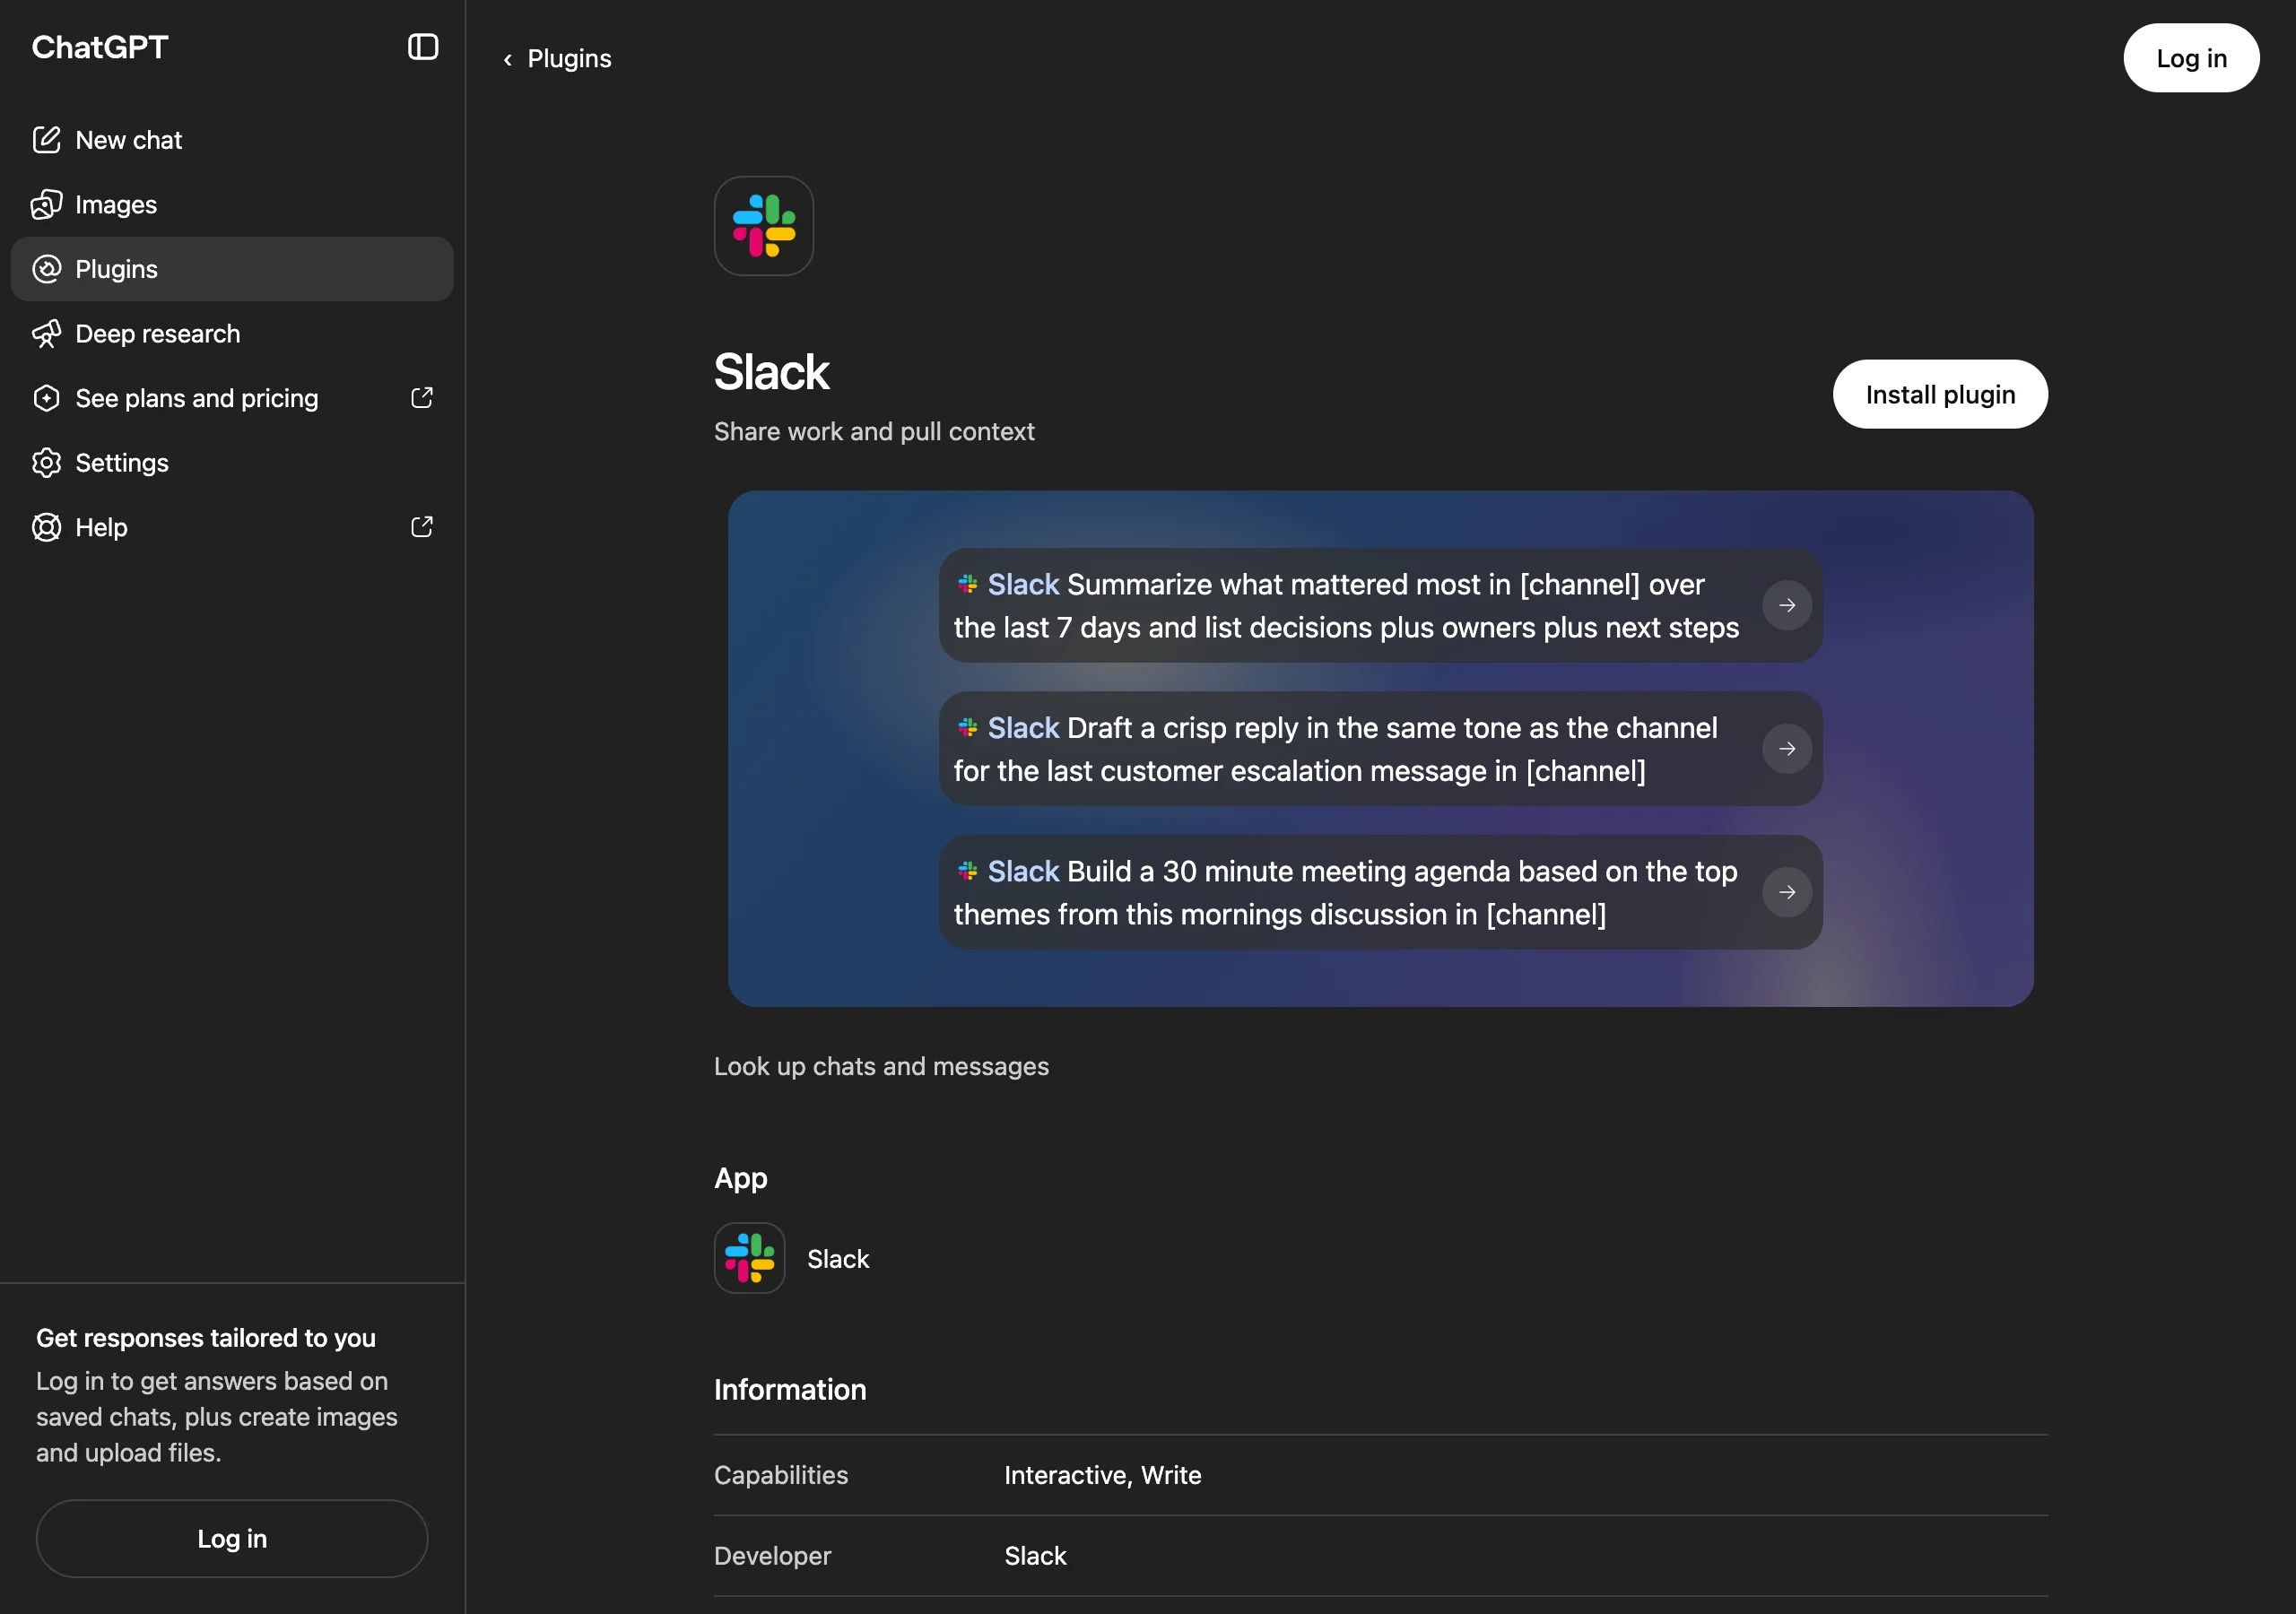Click 'Share work and pull context' subtitle
This screenshot has height=1614, width=2296.
874,431
